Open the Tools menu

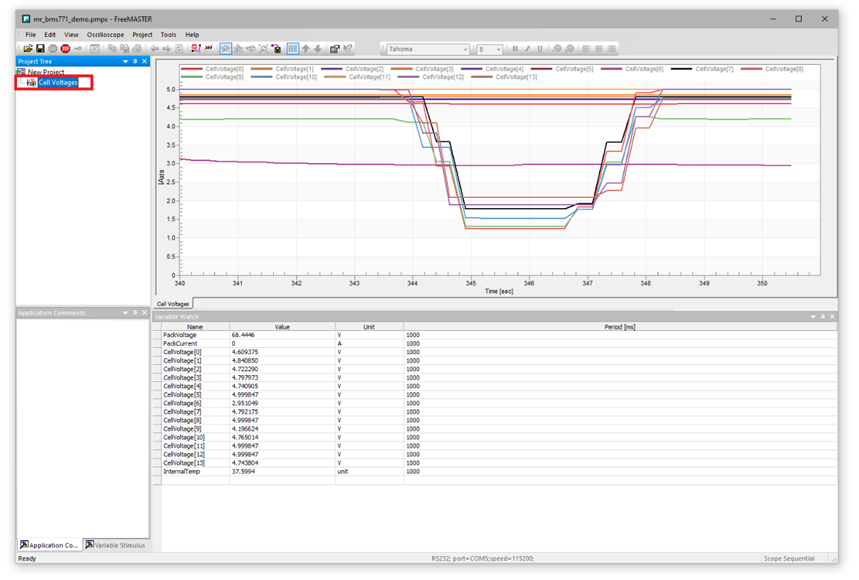(168, 35)
